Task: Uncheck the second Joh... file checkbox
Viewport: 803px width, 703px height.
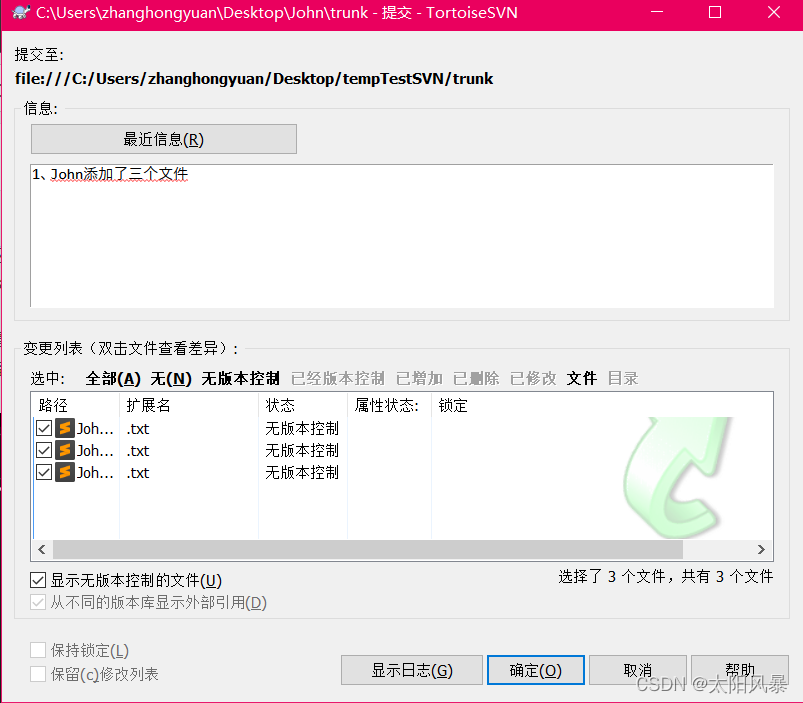Action: pyautogui.click(x=44, y=450)
